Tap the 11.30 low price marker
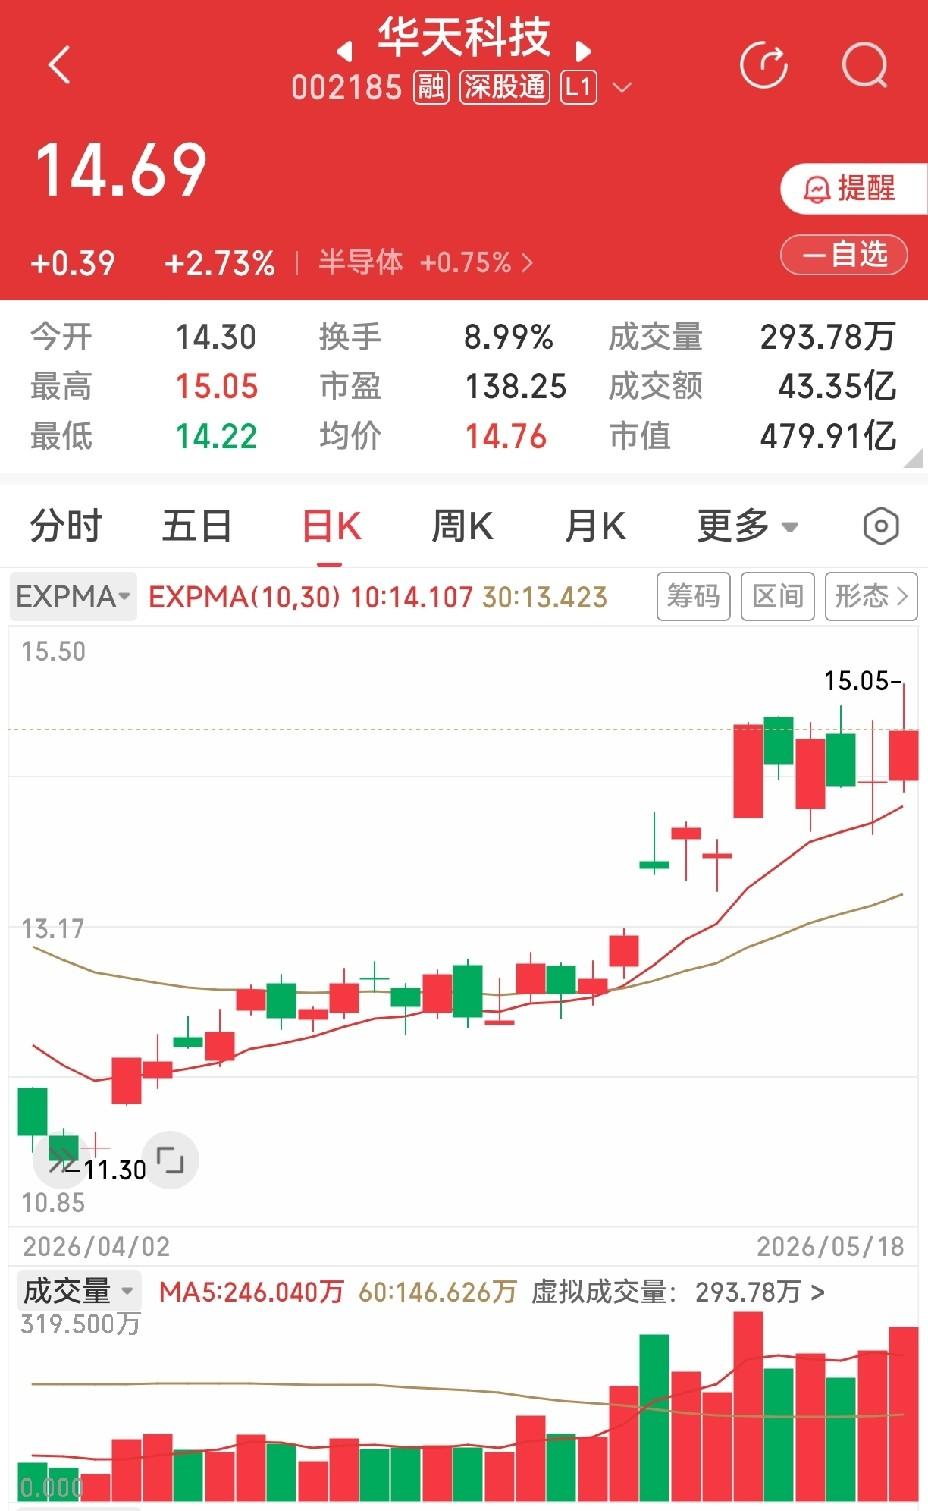This screenshot has width=928, height=1511. click(114, 1169)
